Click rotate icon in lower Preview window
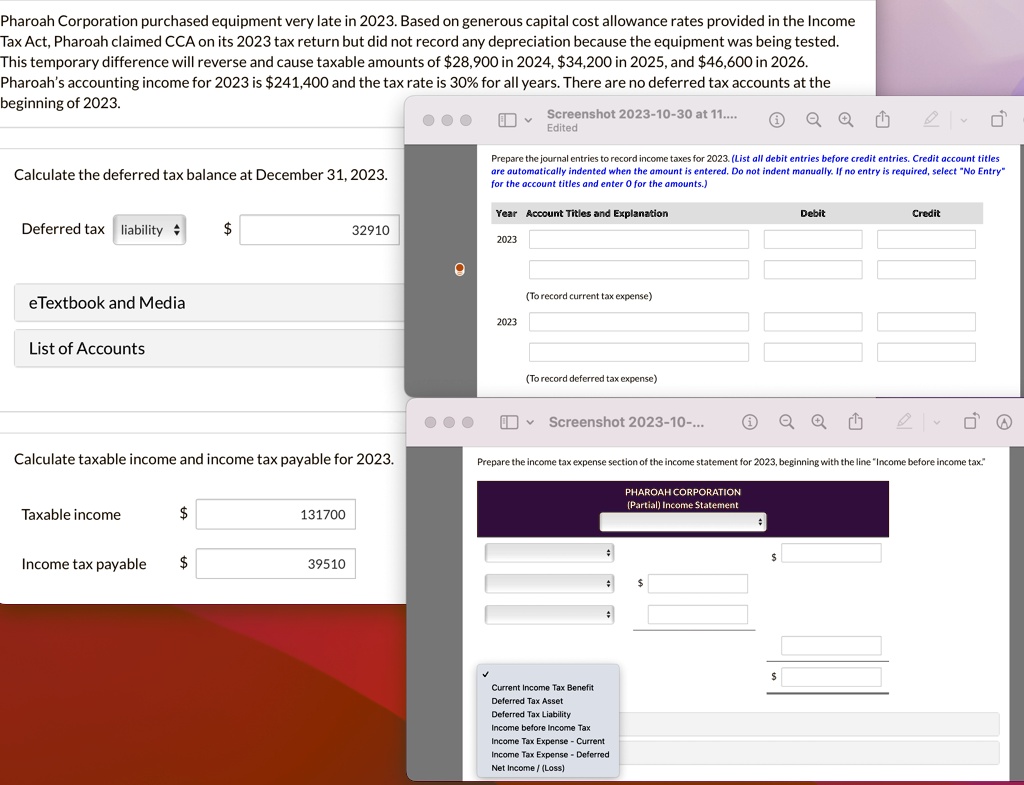Viewport: 1024px width, 785px height. [x=972, y=421]
